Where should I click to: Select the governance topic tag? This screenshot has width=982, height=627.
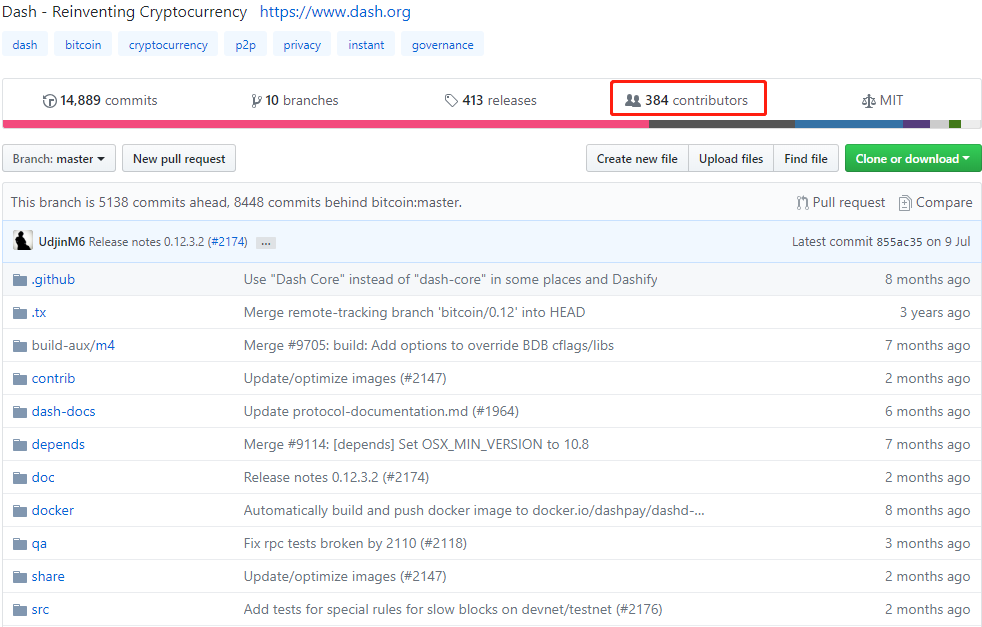[x=443, y=44]
